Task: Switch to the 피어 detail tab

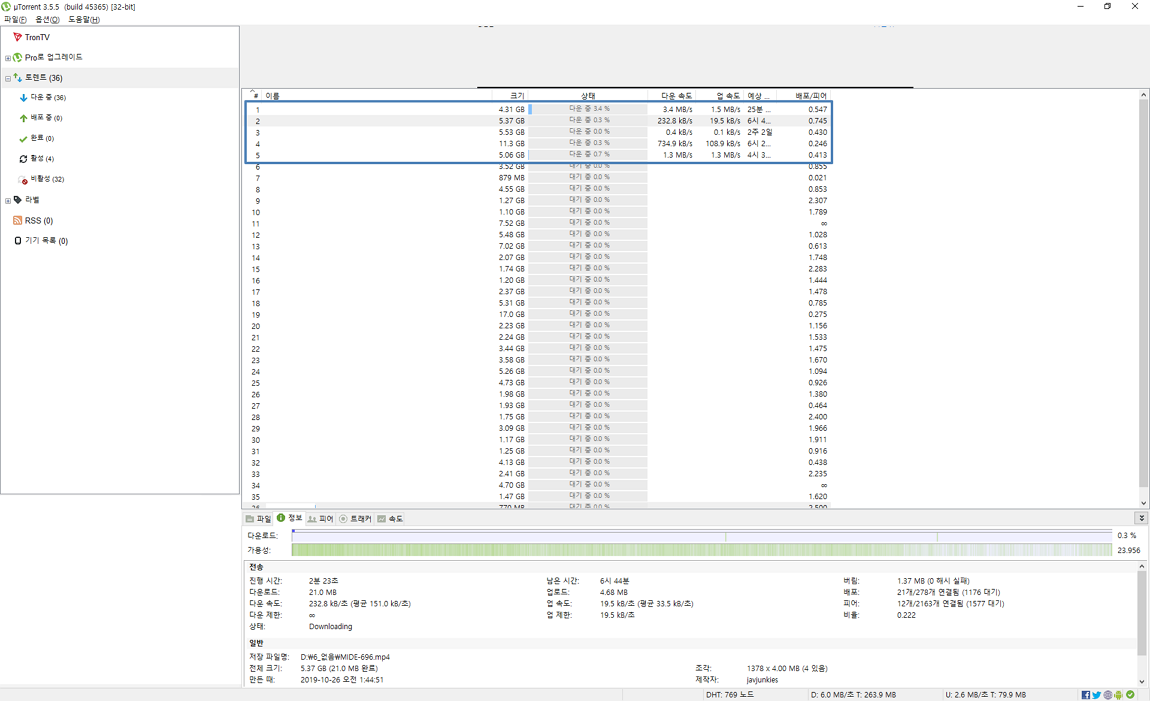Action: (x=321, y=518)
